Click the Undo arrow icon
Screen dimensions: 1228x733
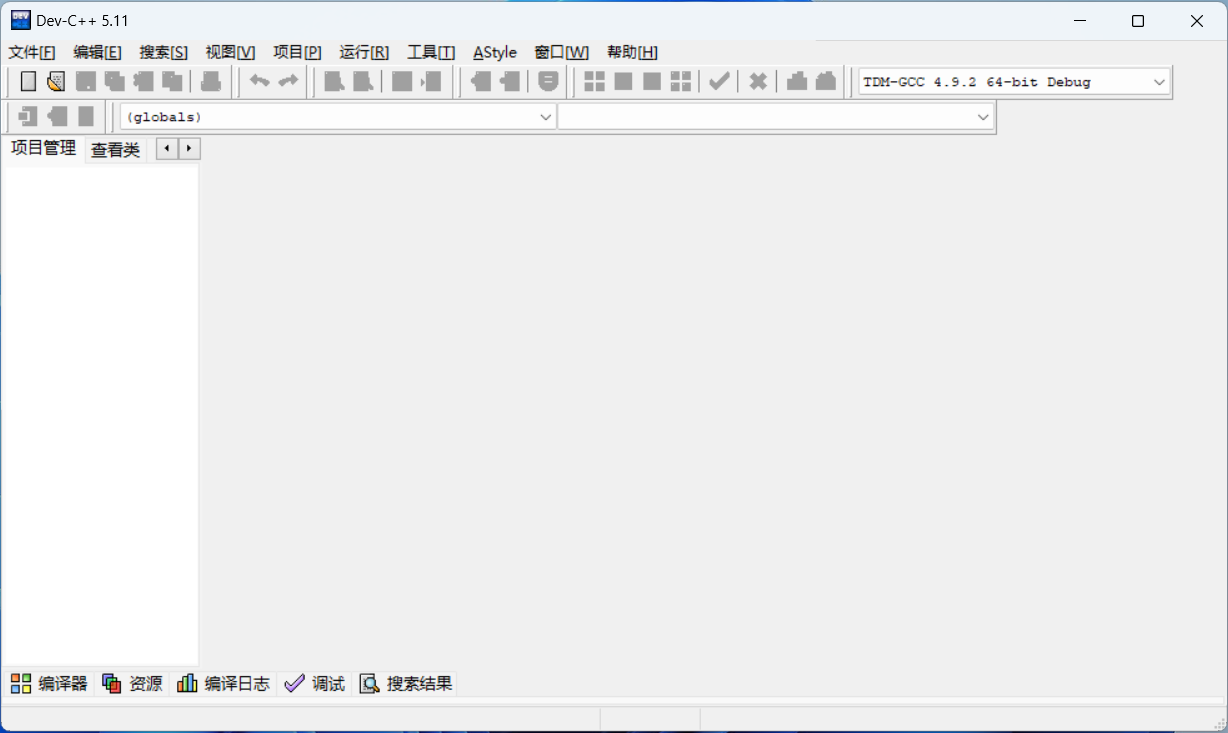(260, 82)
